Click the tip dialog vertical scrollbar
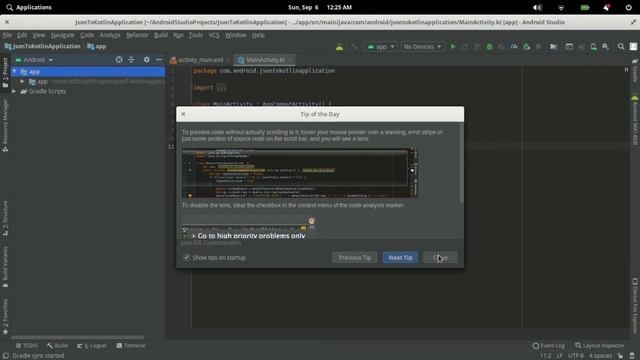The width and height of the screenshot is (640, 360). (x=461, y=163)
